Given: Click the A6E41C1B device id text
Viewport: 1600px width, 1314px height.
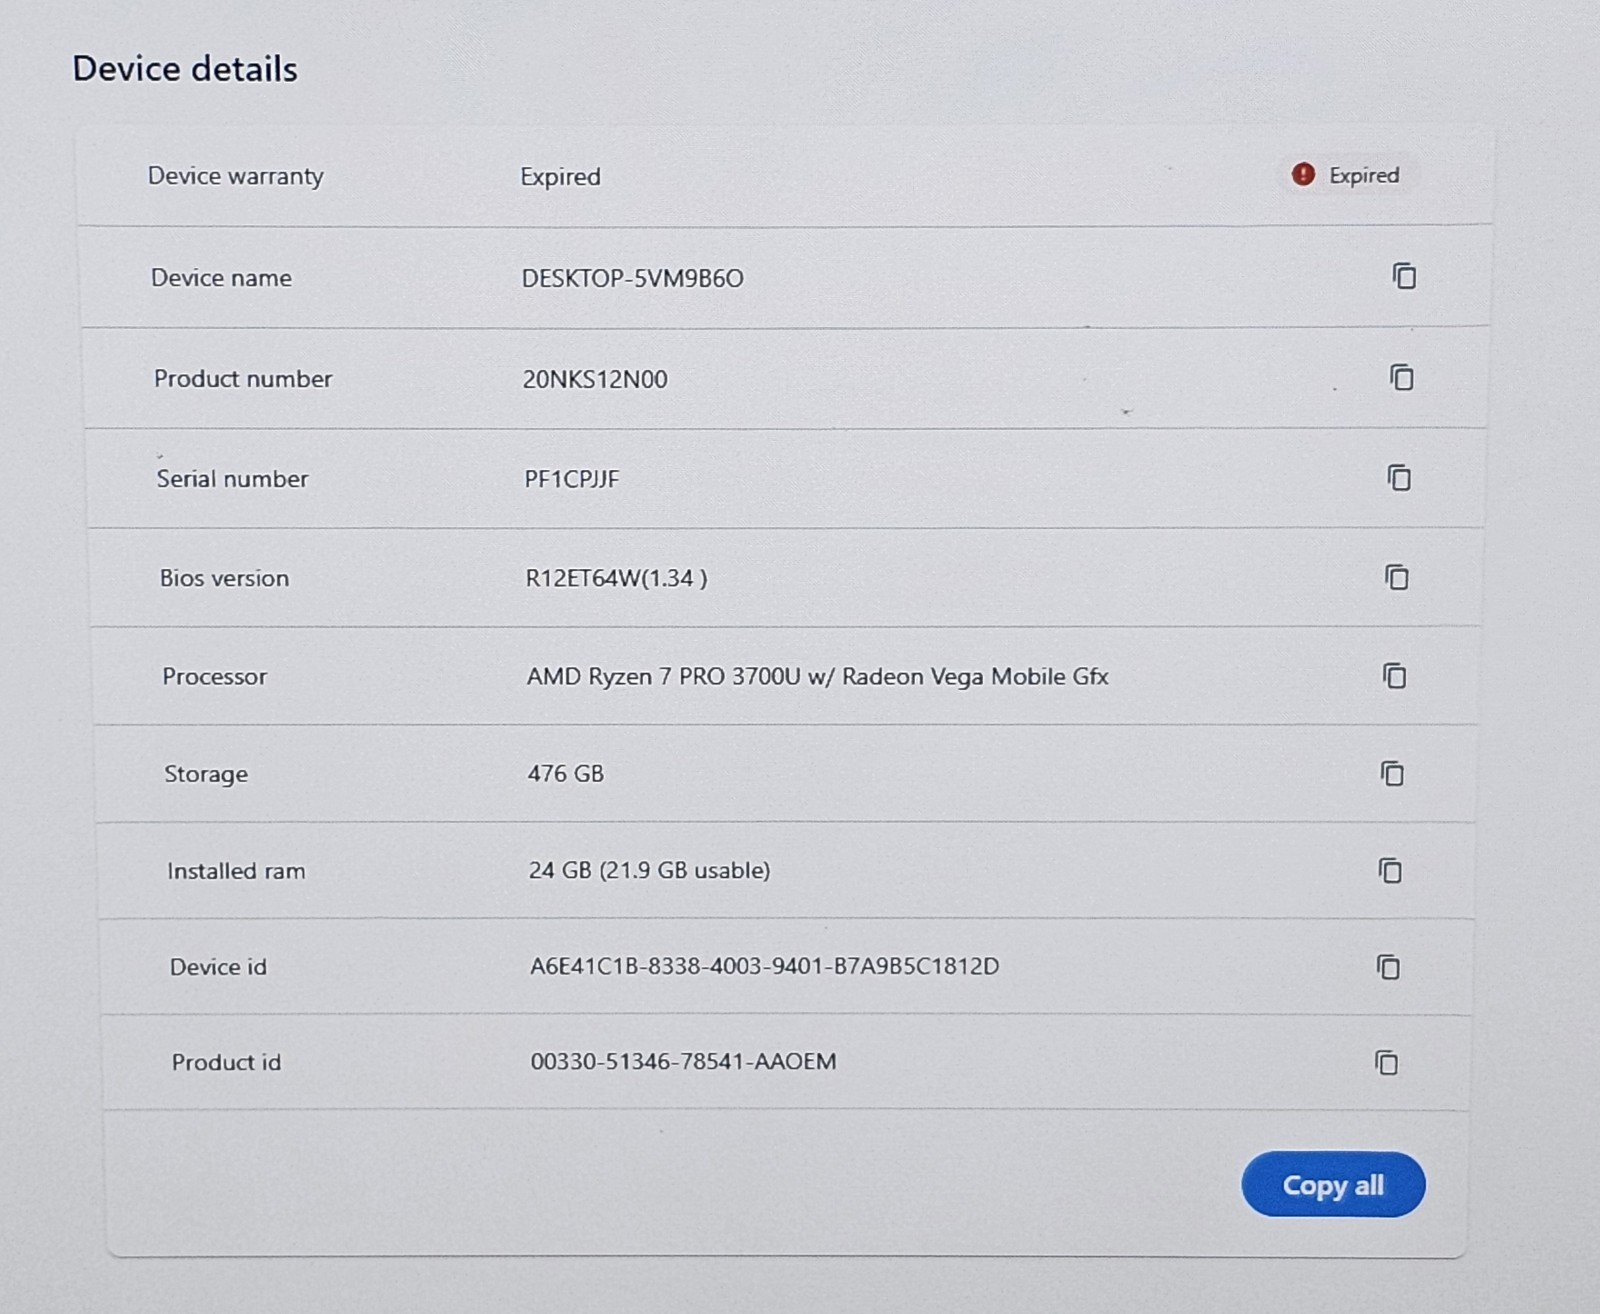Looking at the screenshot, I should click(x=764, y=966).
